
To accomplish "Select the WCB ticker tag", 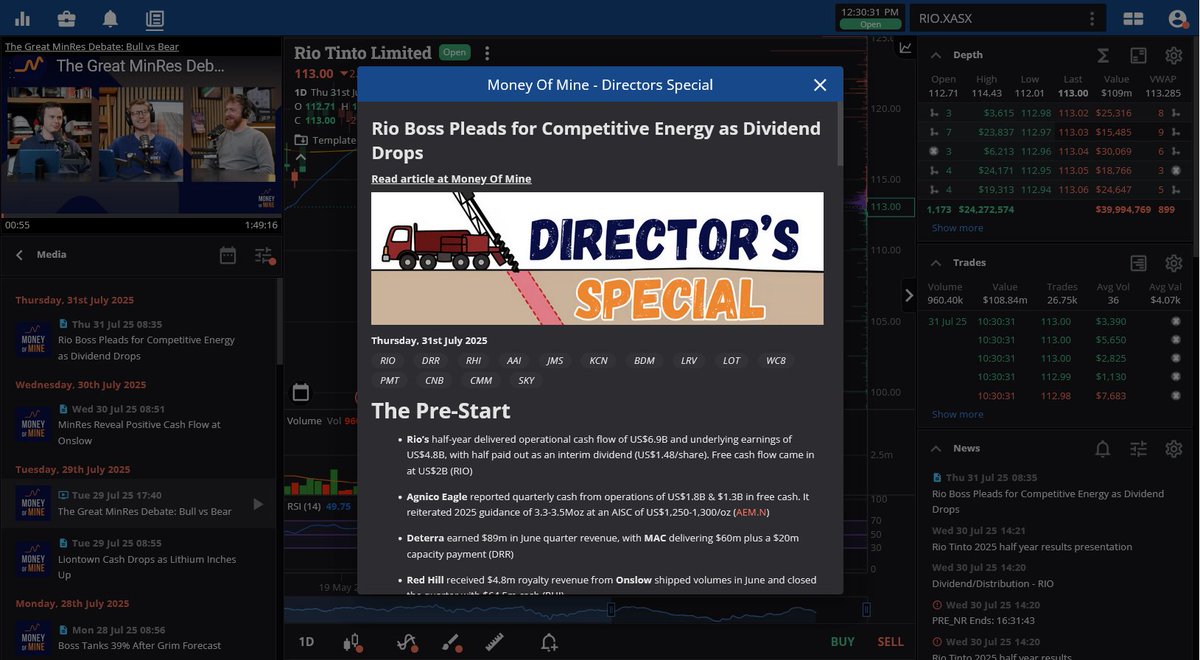I will click(776, 360).
